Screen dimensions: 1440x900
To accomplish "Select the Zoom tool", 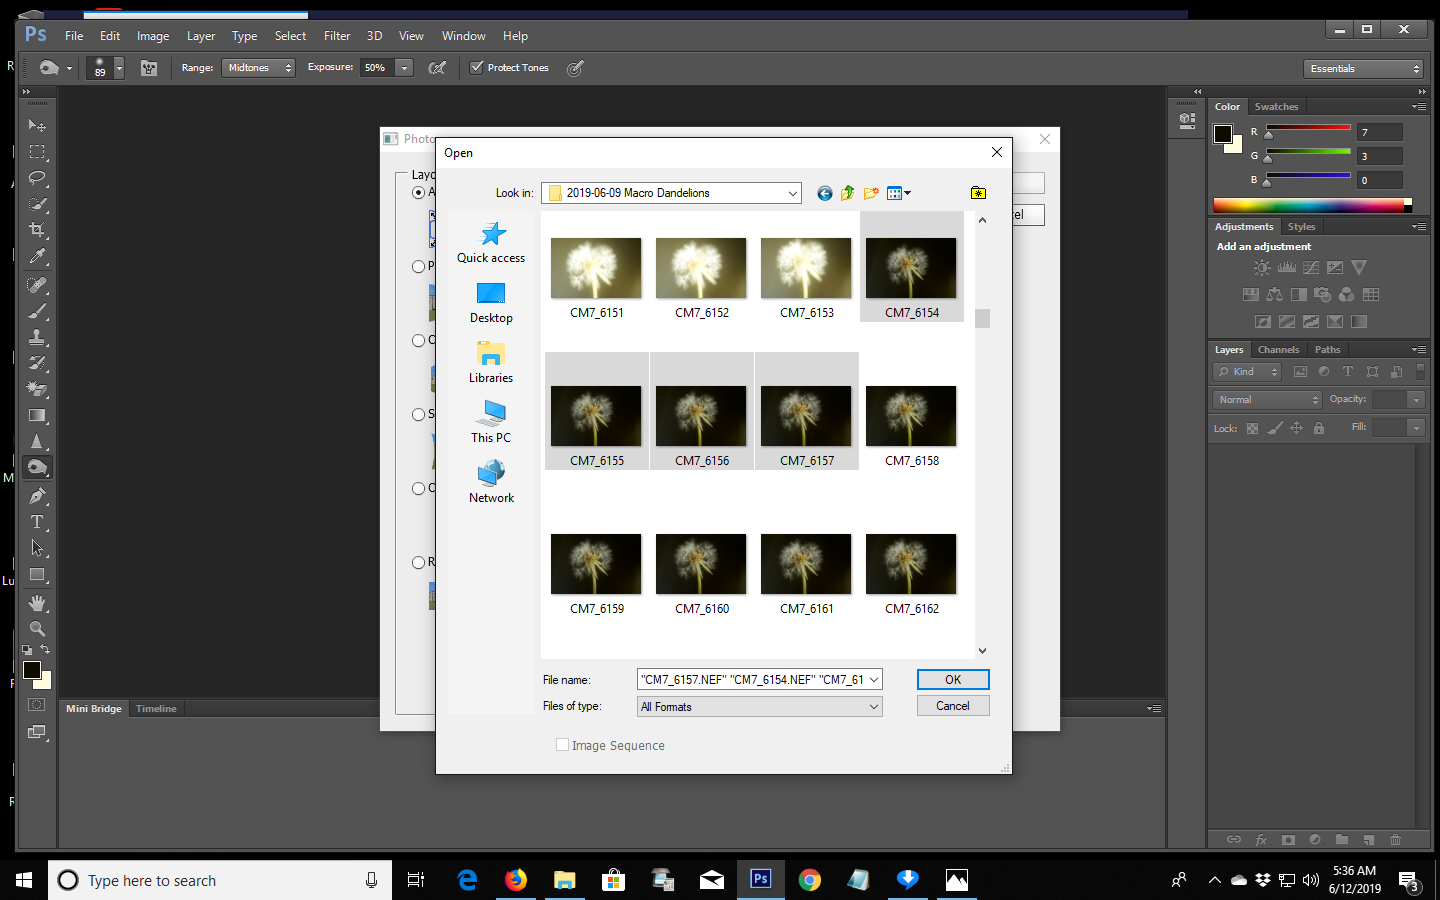I will click(37, 626).
